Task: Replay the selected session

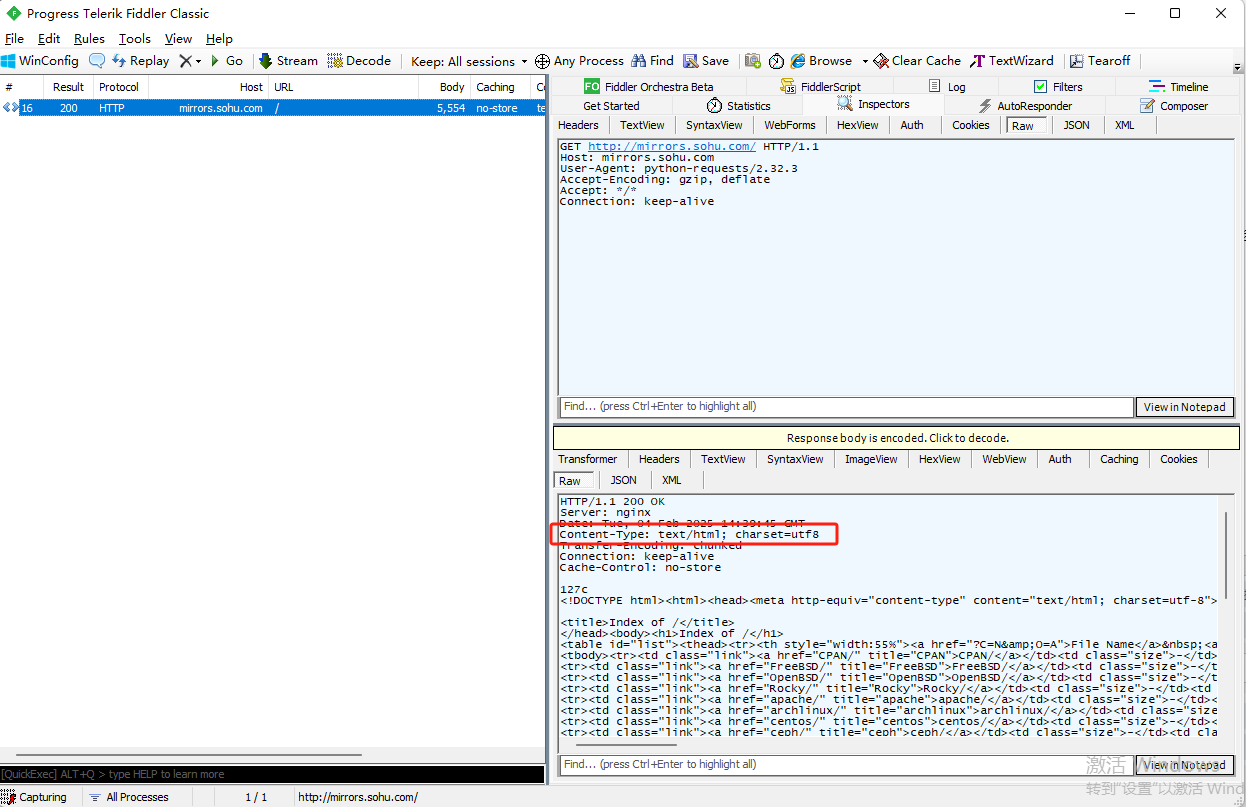Action: (x=141, y=61)
